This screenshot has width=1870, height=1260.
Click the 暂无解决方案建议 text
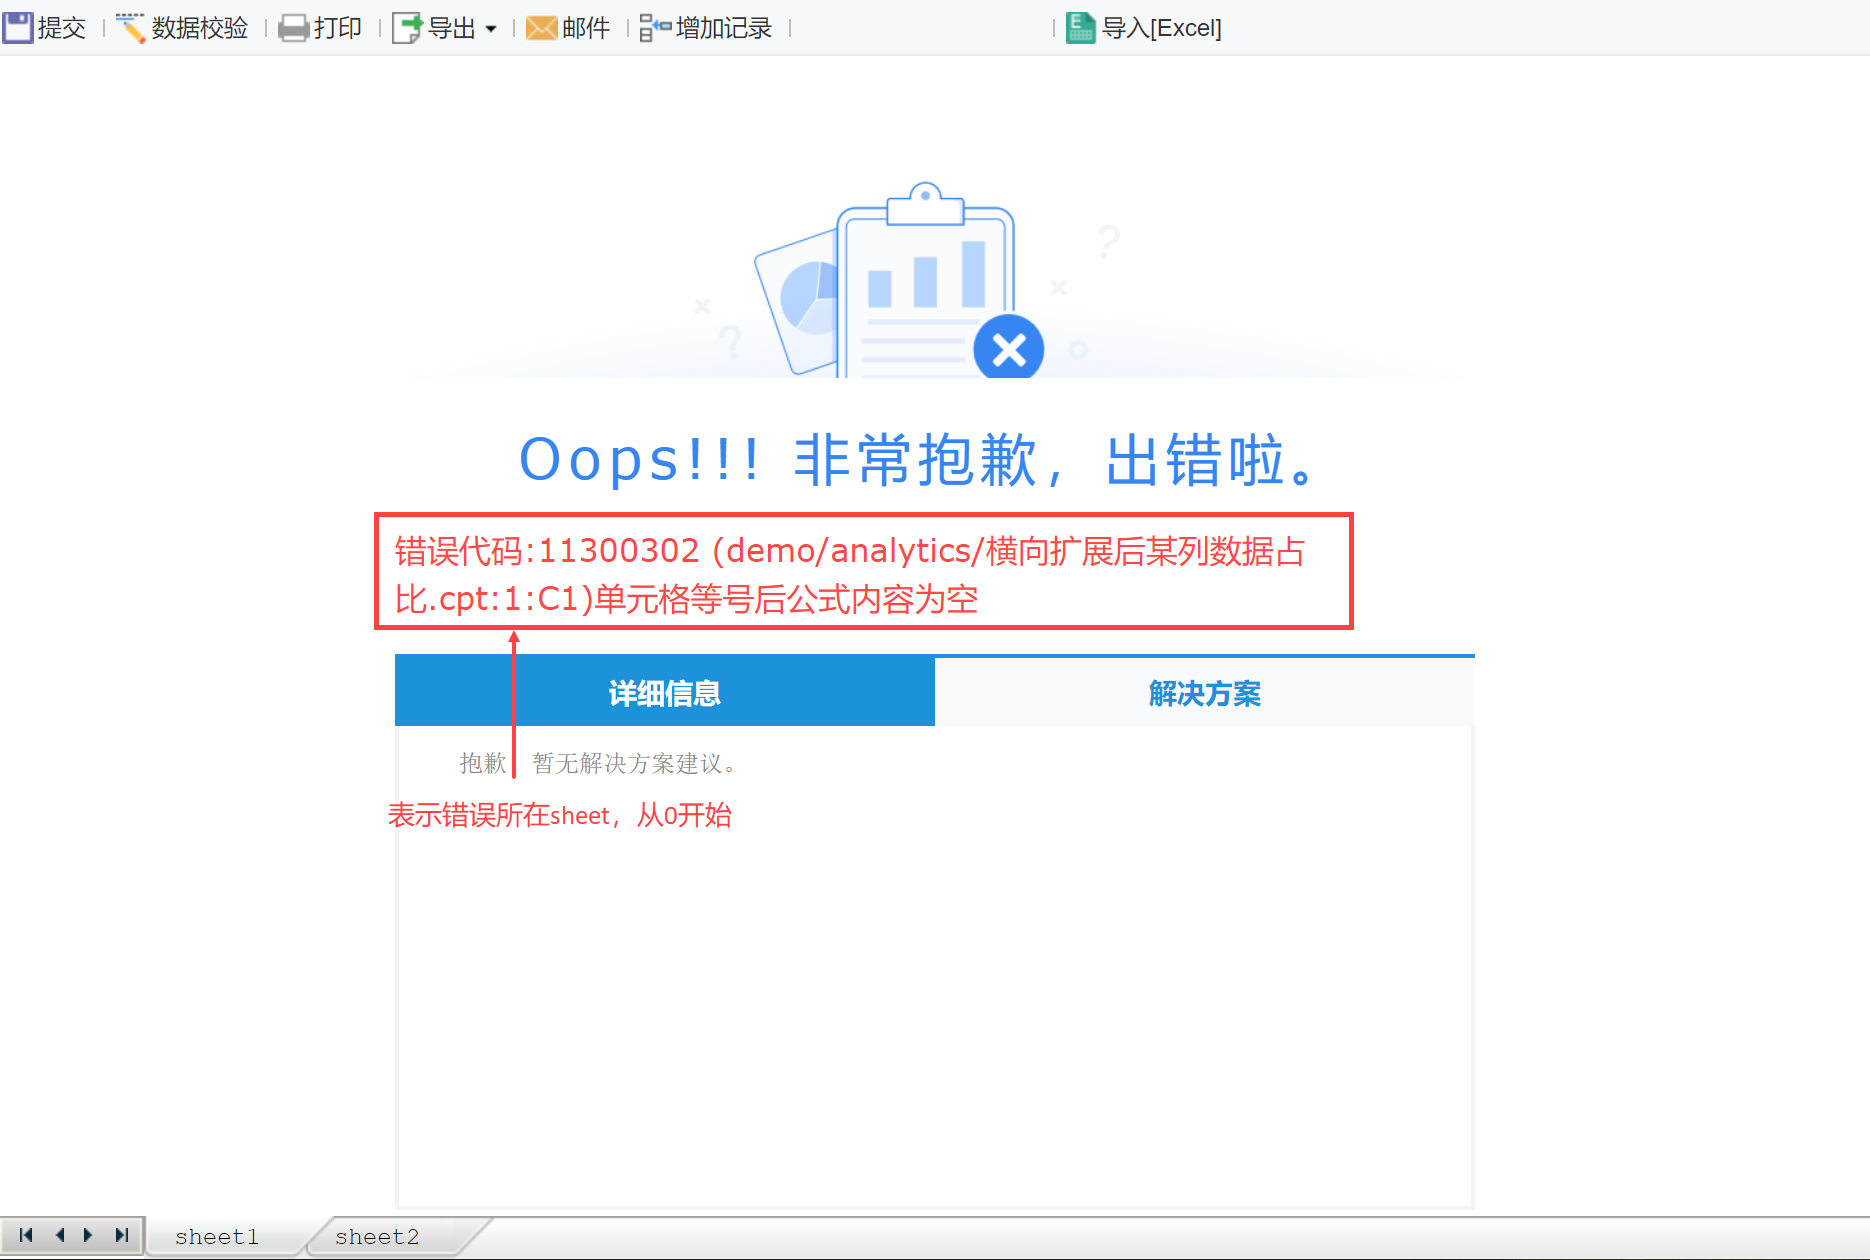(634, 764)
